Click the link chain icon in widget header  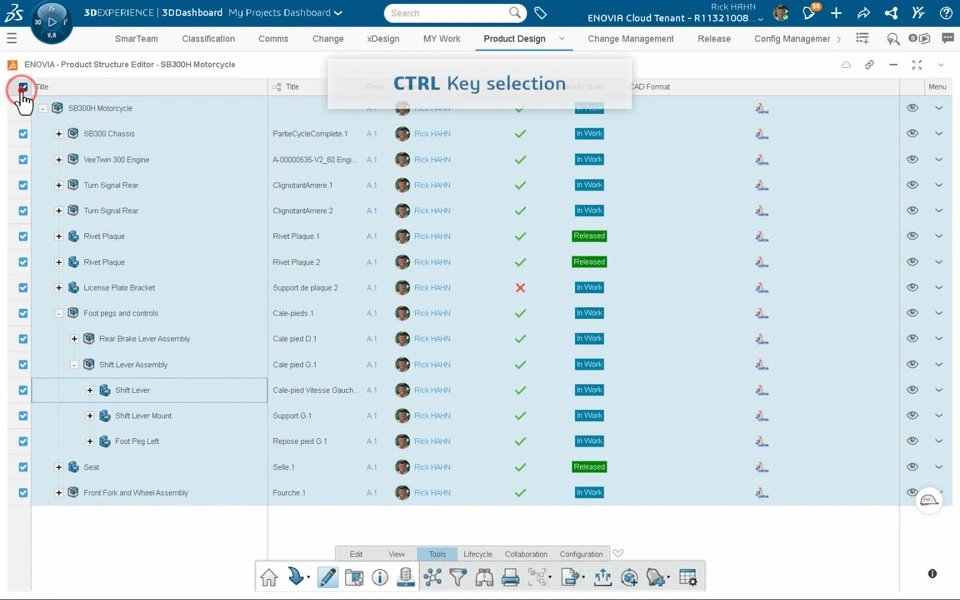tap(869, 64)
